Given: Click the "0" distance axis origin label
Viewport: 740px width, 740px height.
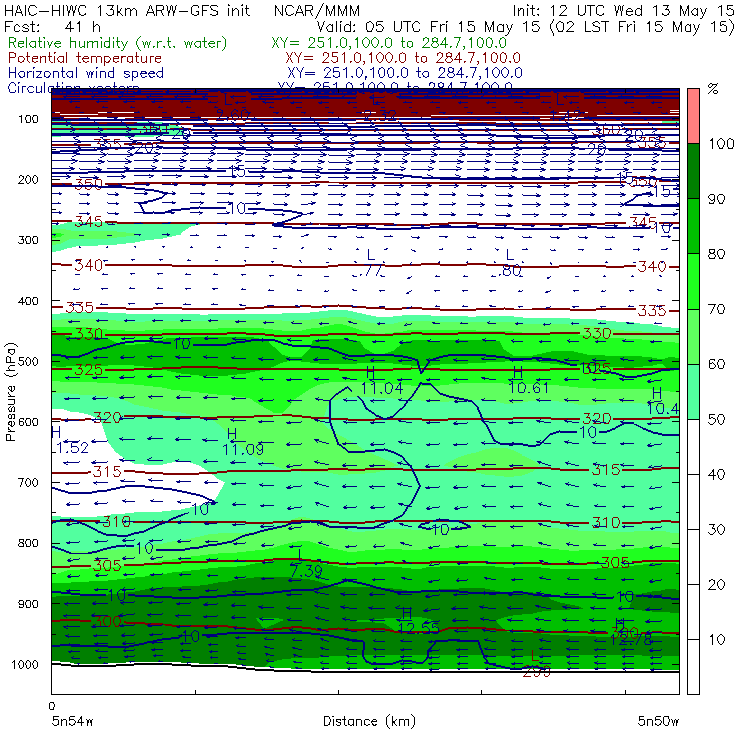Looking at the screenshot, I should tap(52, 706).
